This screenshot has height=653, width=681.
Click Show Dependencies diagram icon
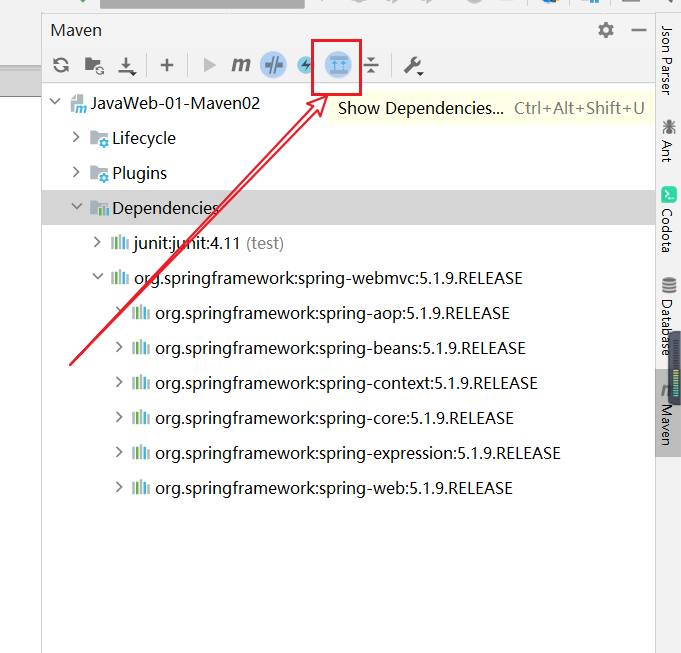[338, 66]
